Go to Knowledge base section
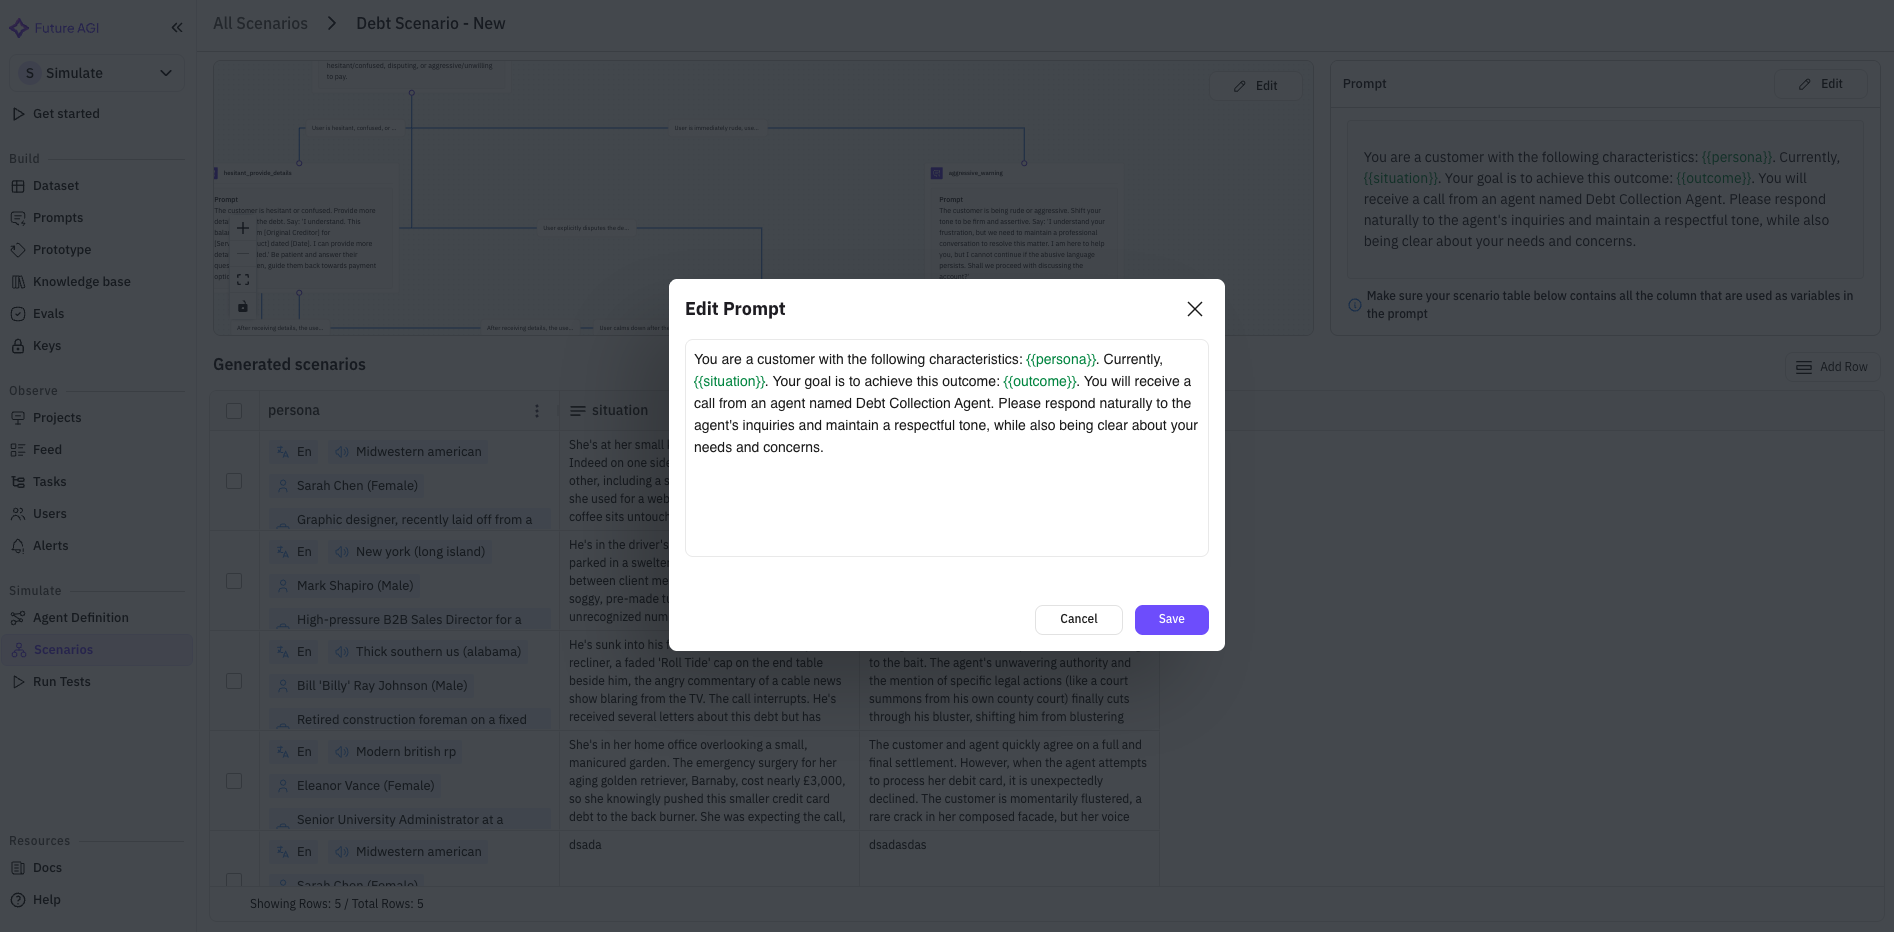This screenshot has height=932, width=1894. (x=81, y=282)
